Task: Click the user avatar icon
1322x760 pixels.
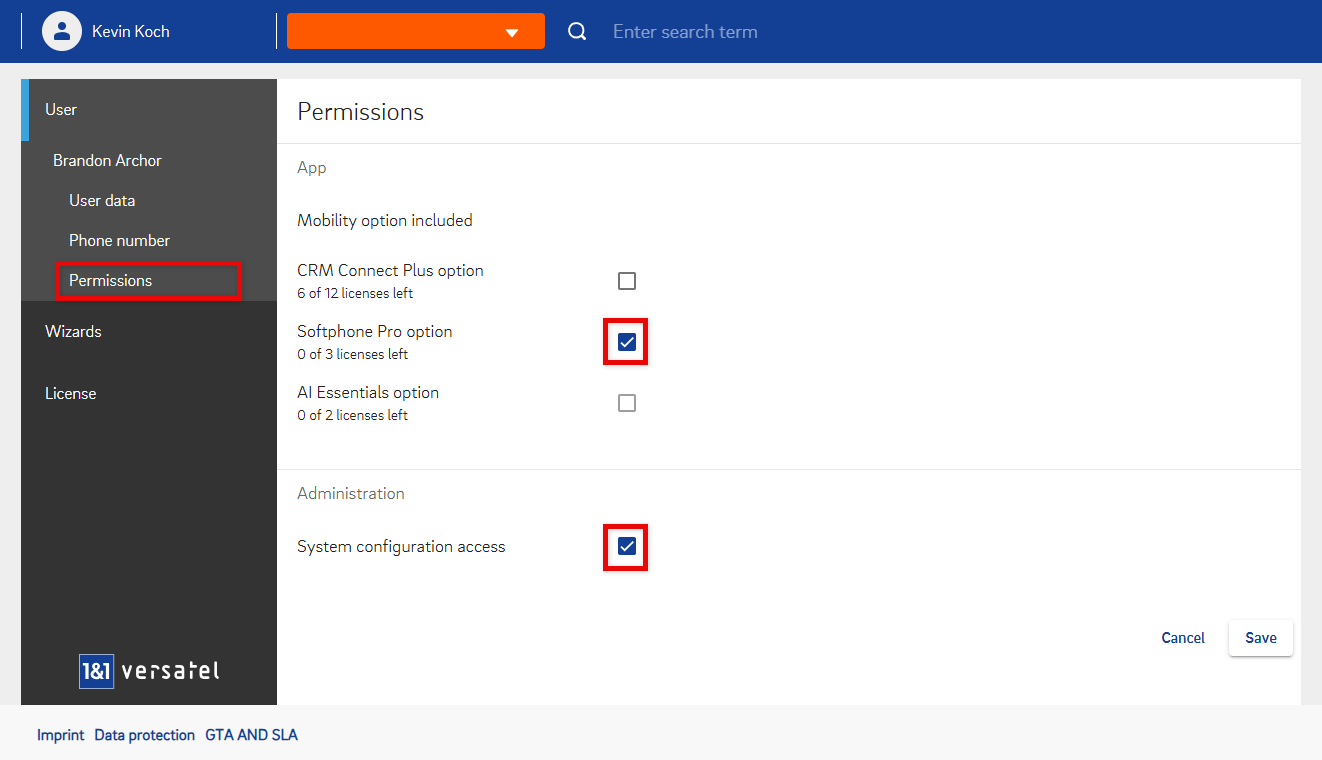Action: [x=61, y=31]
